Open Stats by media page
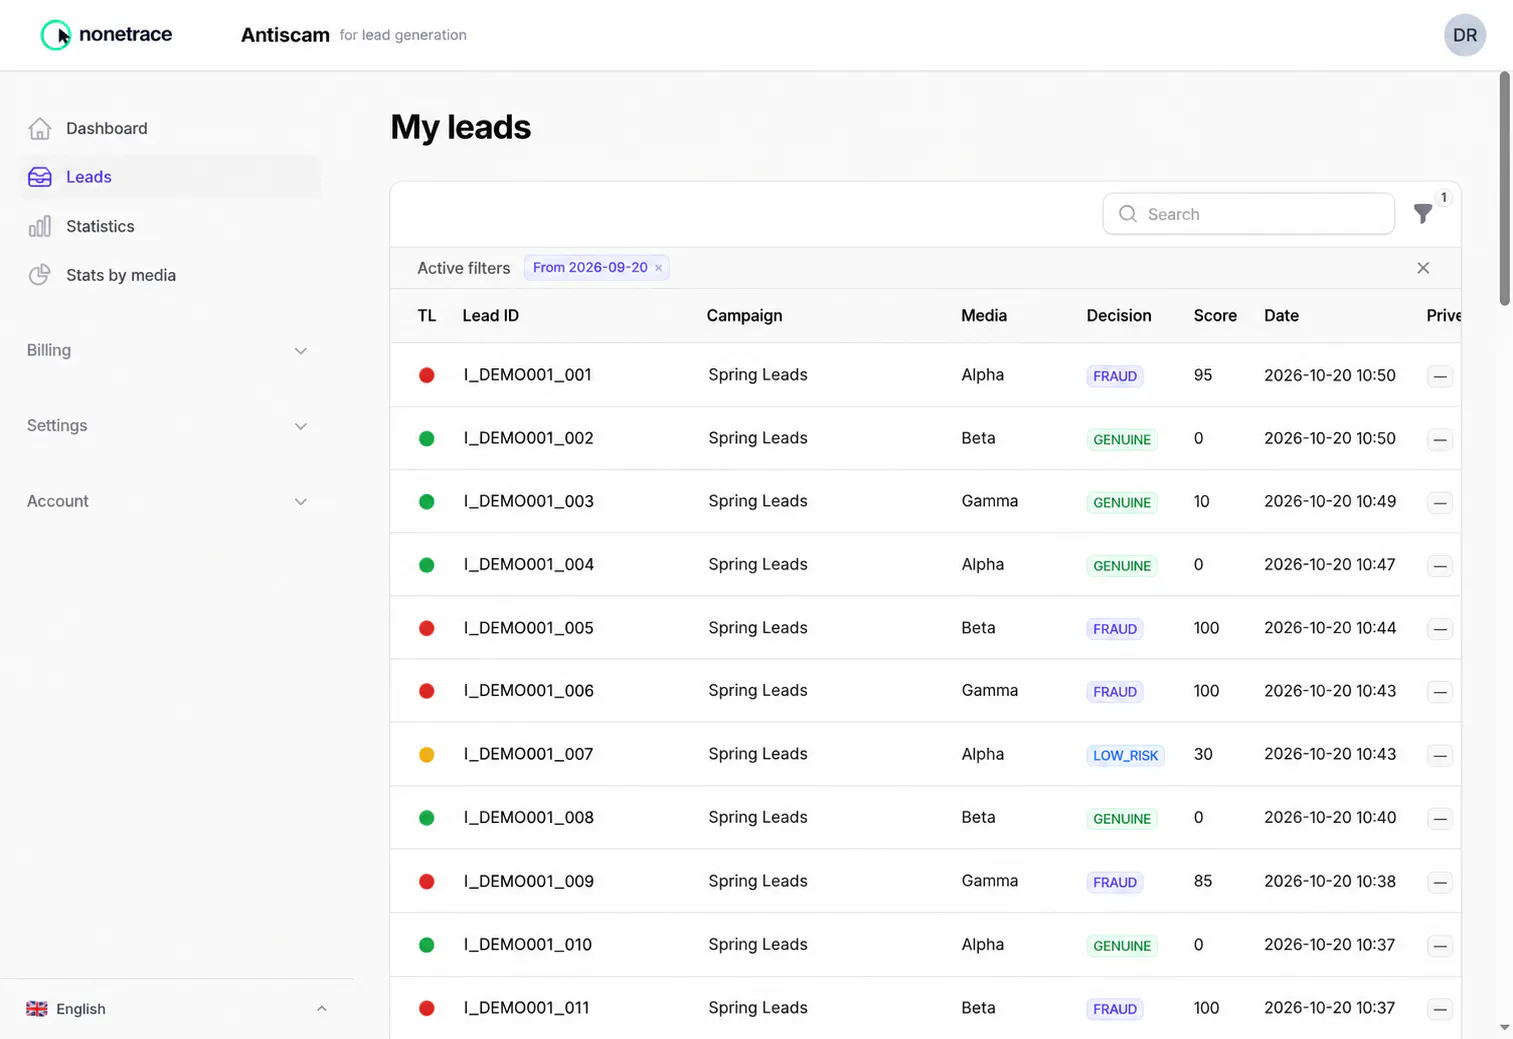Viewport: 1513px width, 1039px height. 169,275
